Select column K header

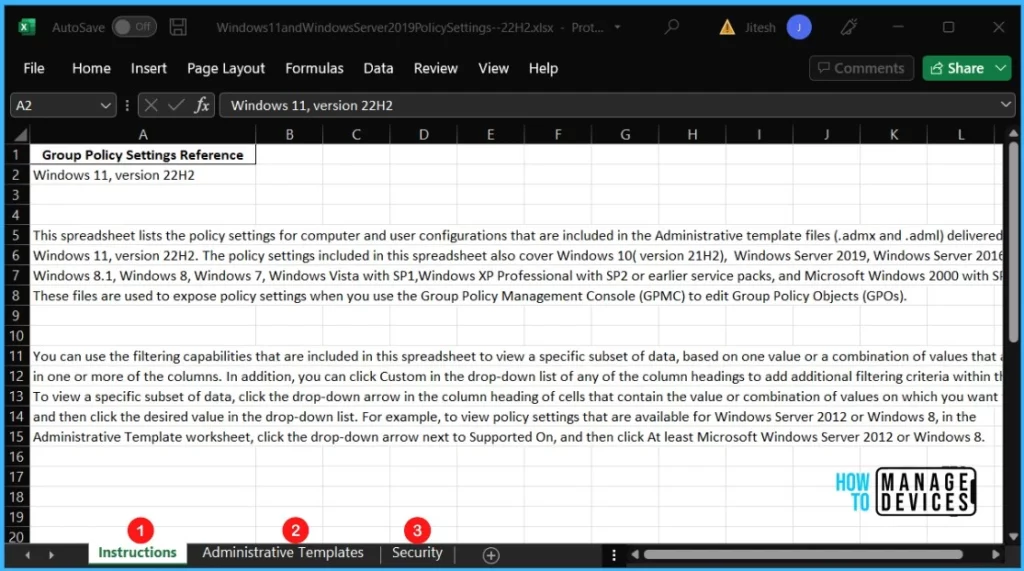tap(893, 135)
